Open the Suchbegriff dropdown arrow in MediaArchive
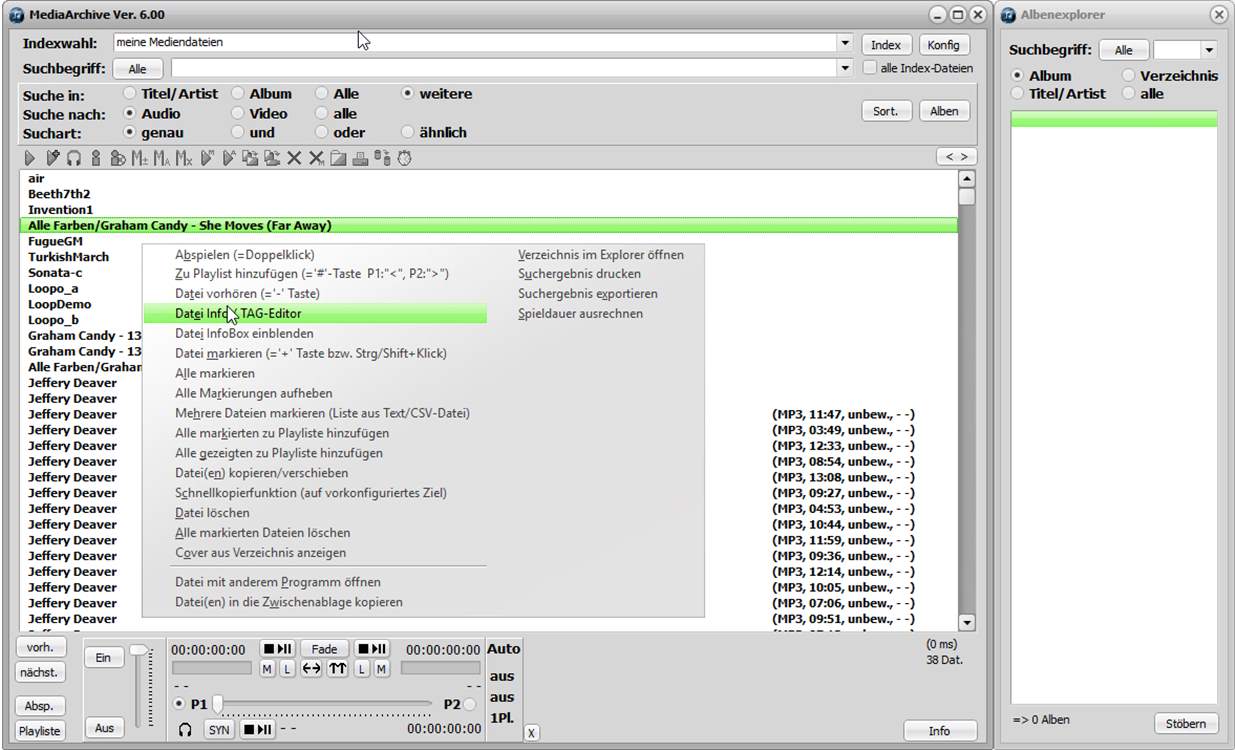Viewport: 1235px width, 750px height. click(x=845, y=68)
